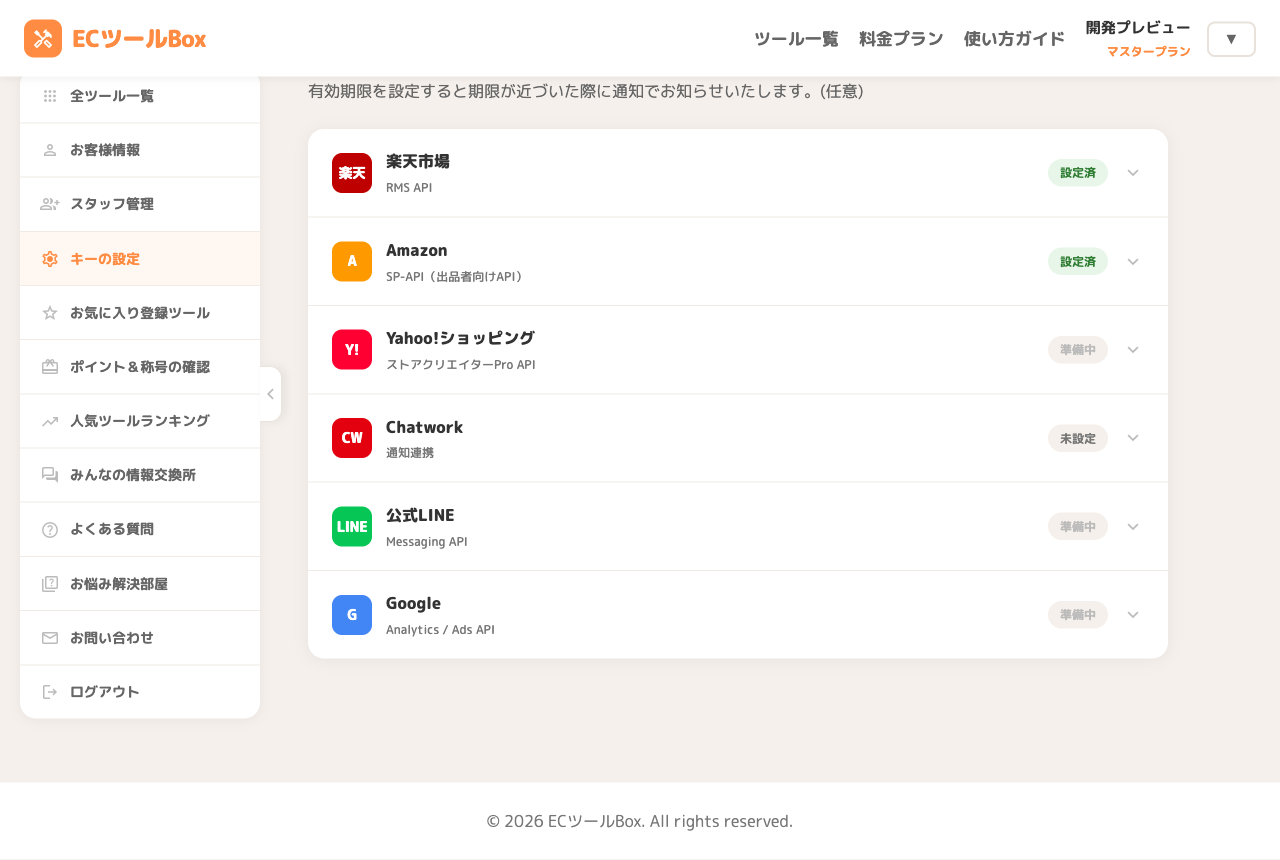The height and width of the screenshot is (860, 1280).
Task: Click the grid icon beside 全ツール一覧
Action: click(x=50, y=96)
